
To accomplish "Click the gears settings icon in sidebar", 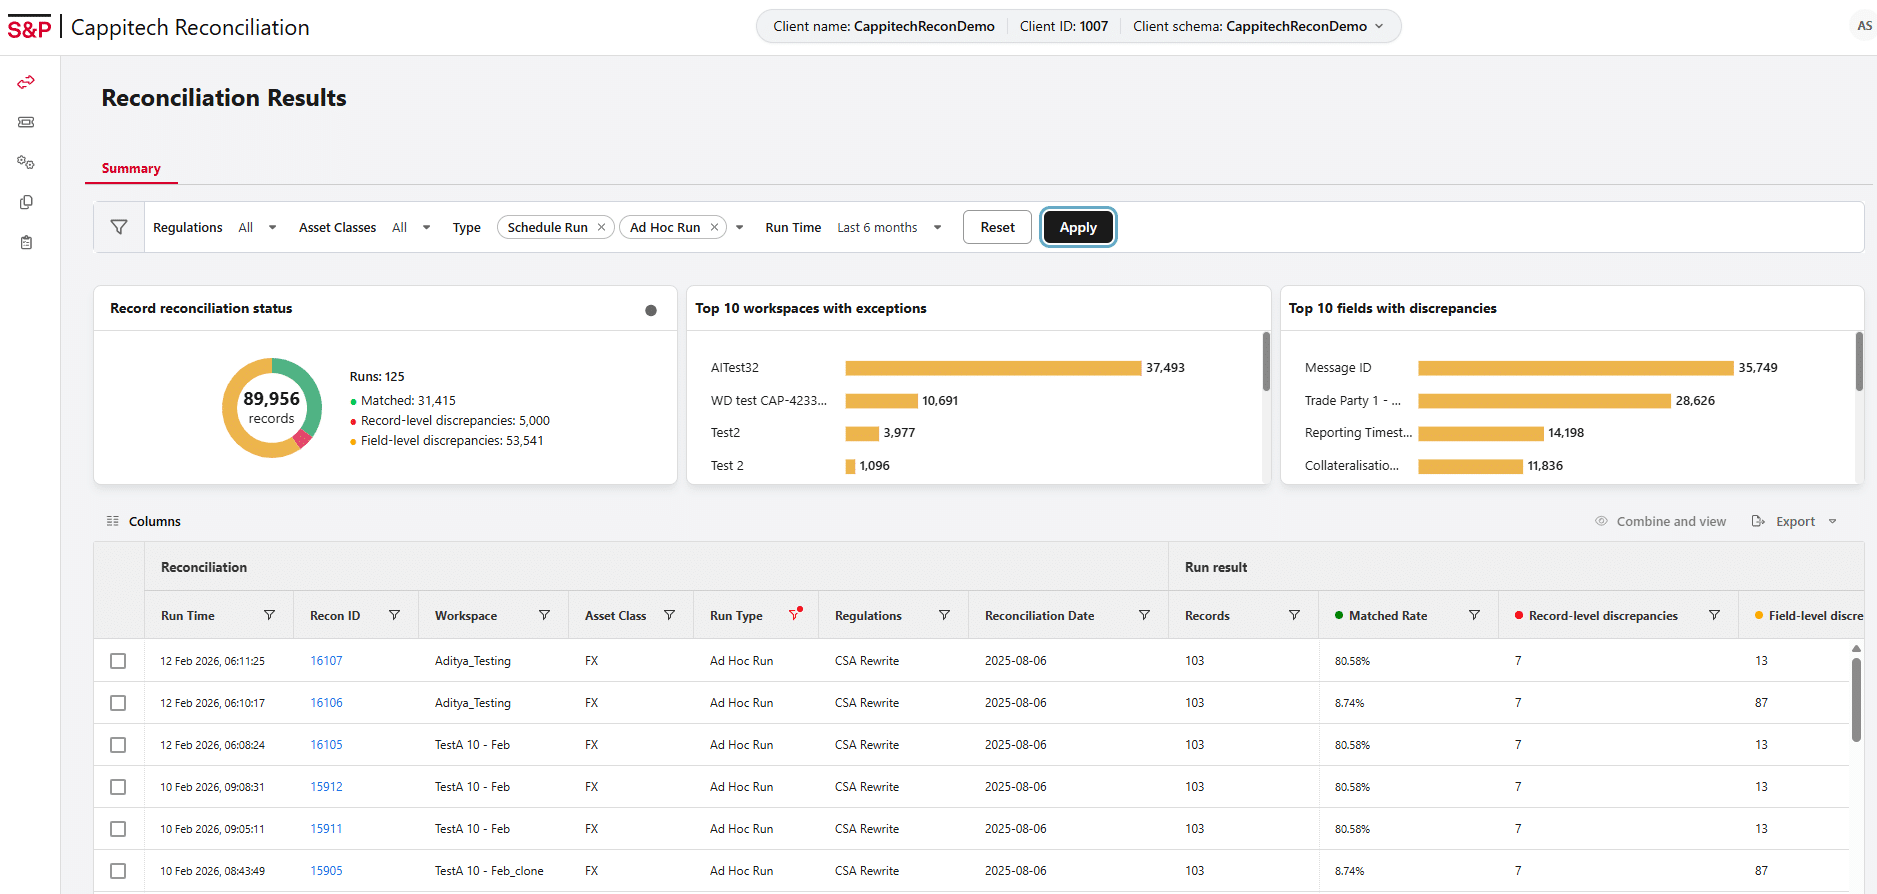I will point(26,162).
